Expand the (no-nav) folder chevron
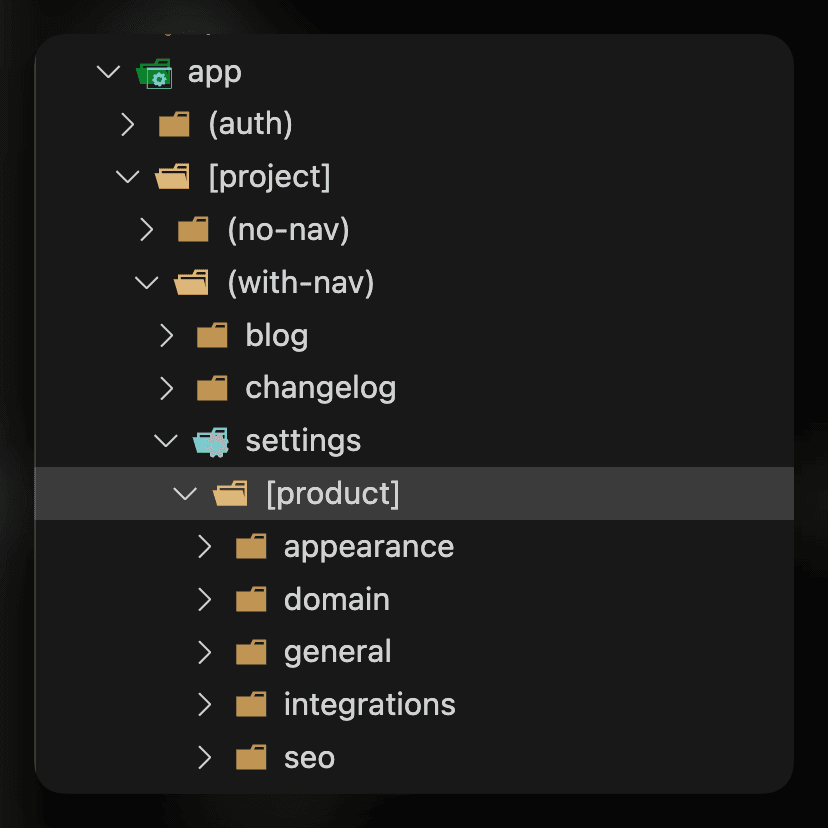 (x=147, y=231)
